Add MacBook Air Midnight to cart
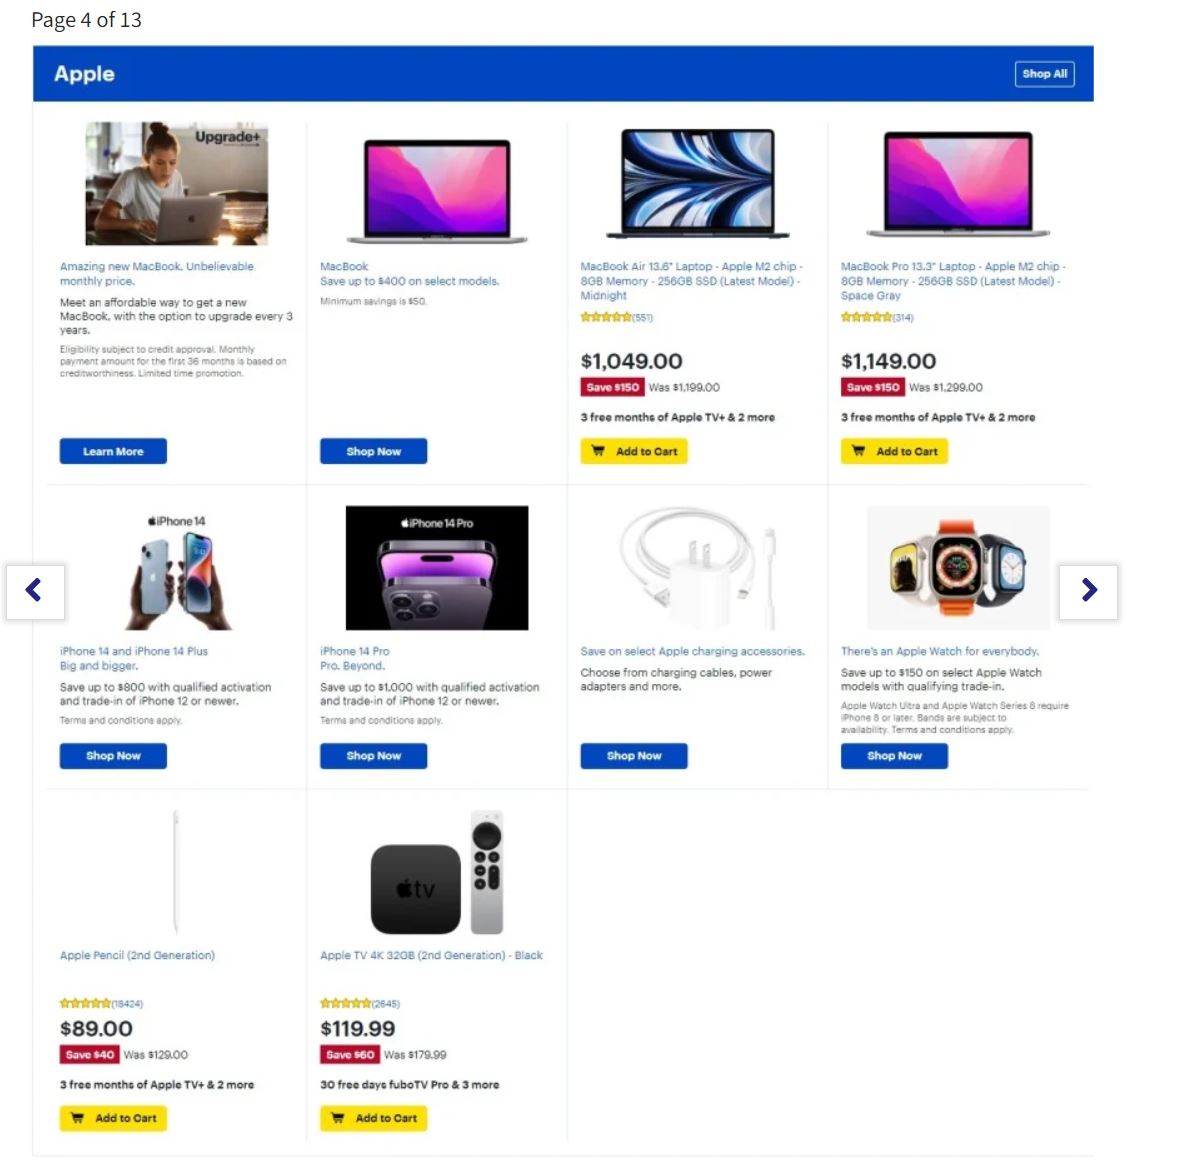 pyautogui.click(x=633, y=451)
